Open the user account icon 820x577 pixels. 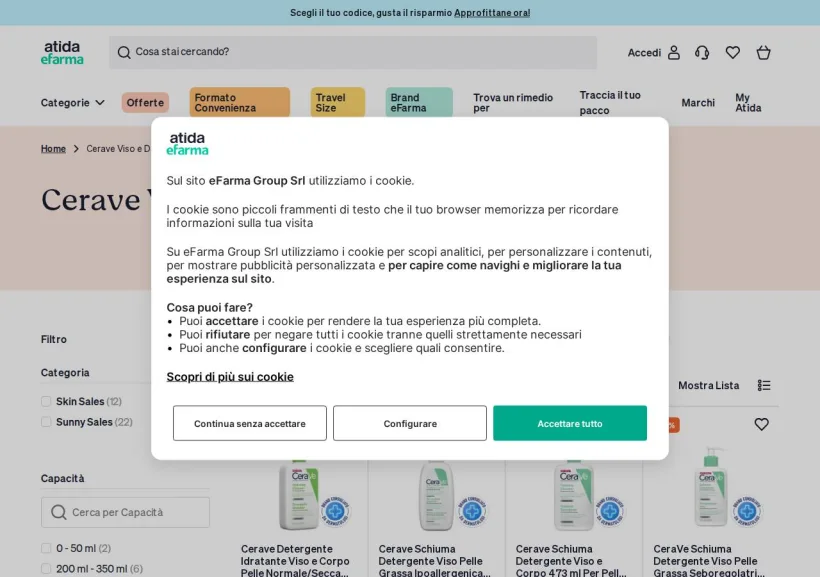tap(674, 52)
